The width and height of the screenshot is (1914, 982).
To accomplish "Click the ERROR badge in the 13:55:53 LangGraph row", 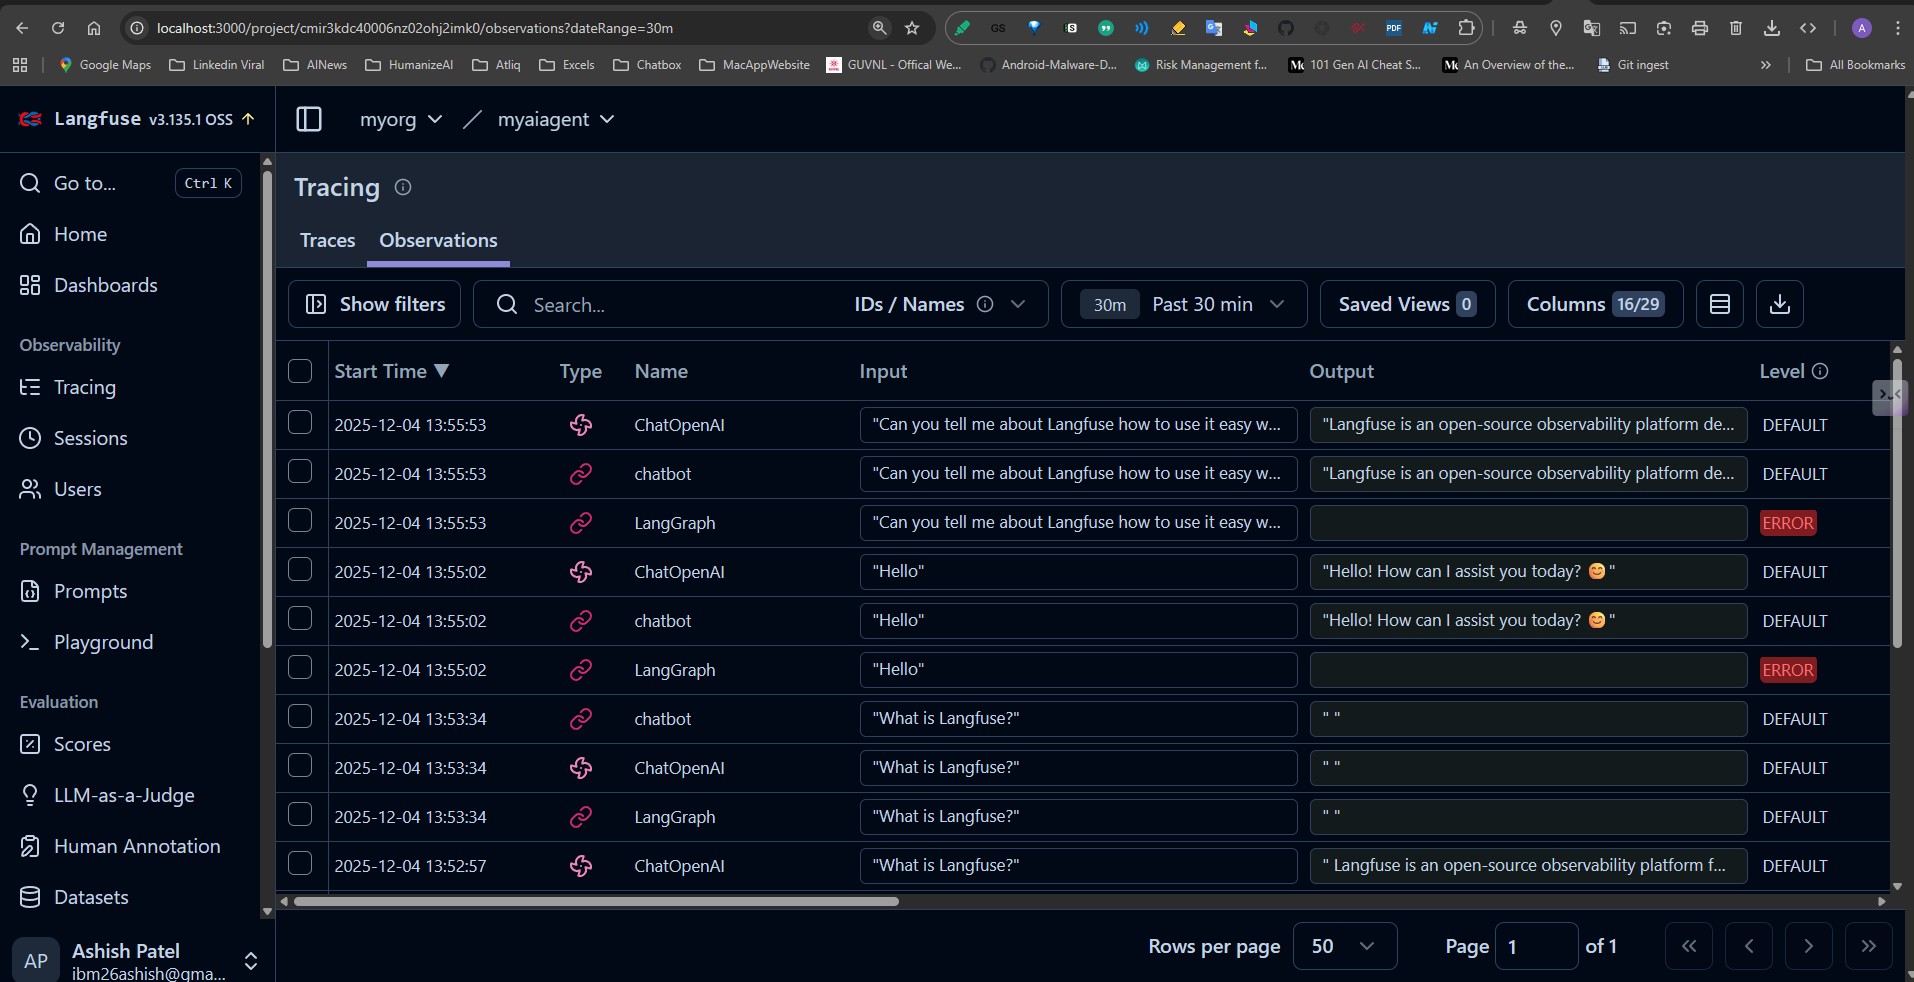I will 1788,523.
